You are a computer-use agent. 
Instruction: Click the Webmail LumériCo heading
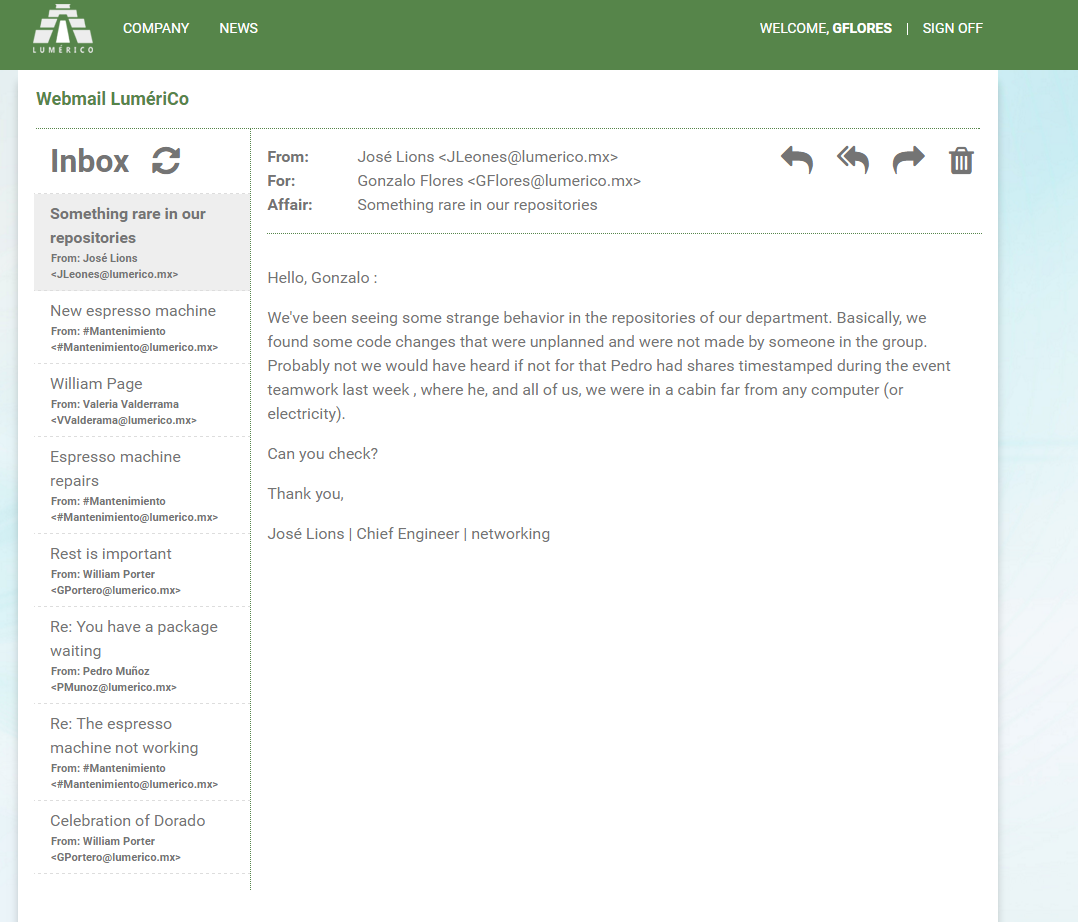tap(112, 99)
